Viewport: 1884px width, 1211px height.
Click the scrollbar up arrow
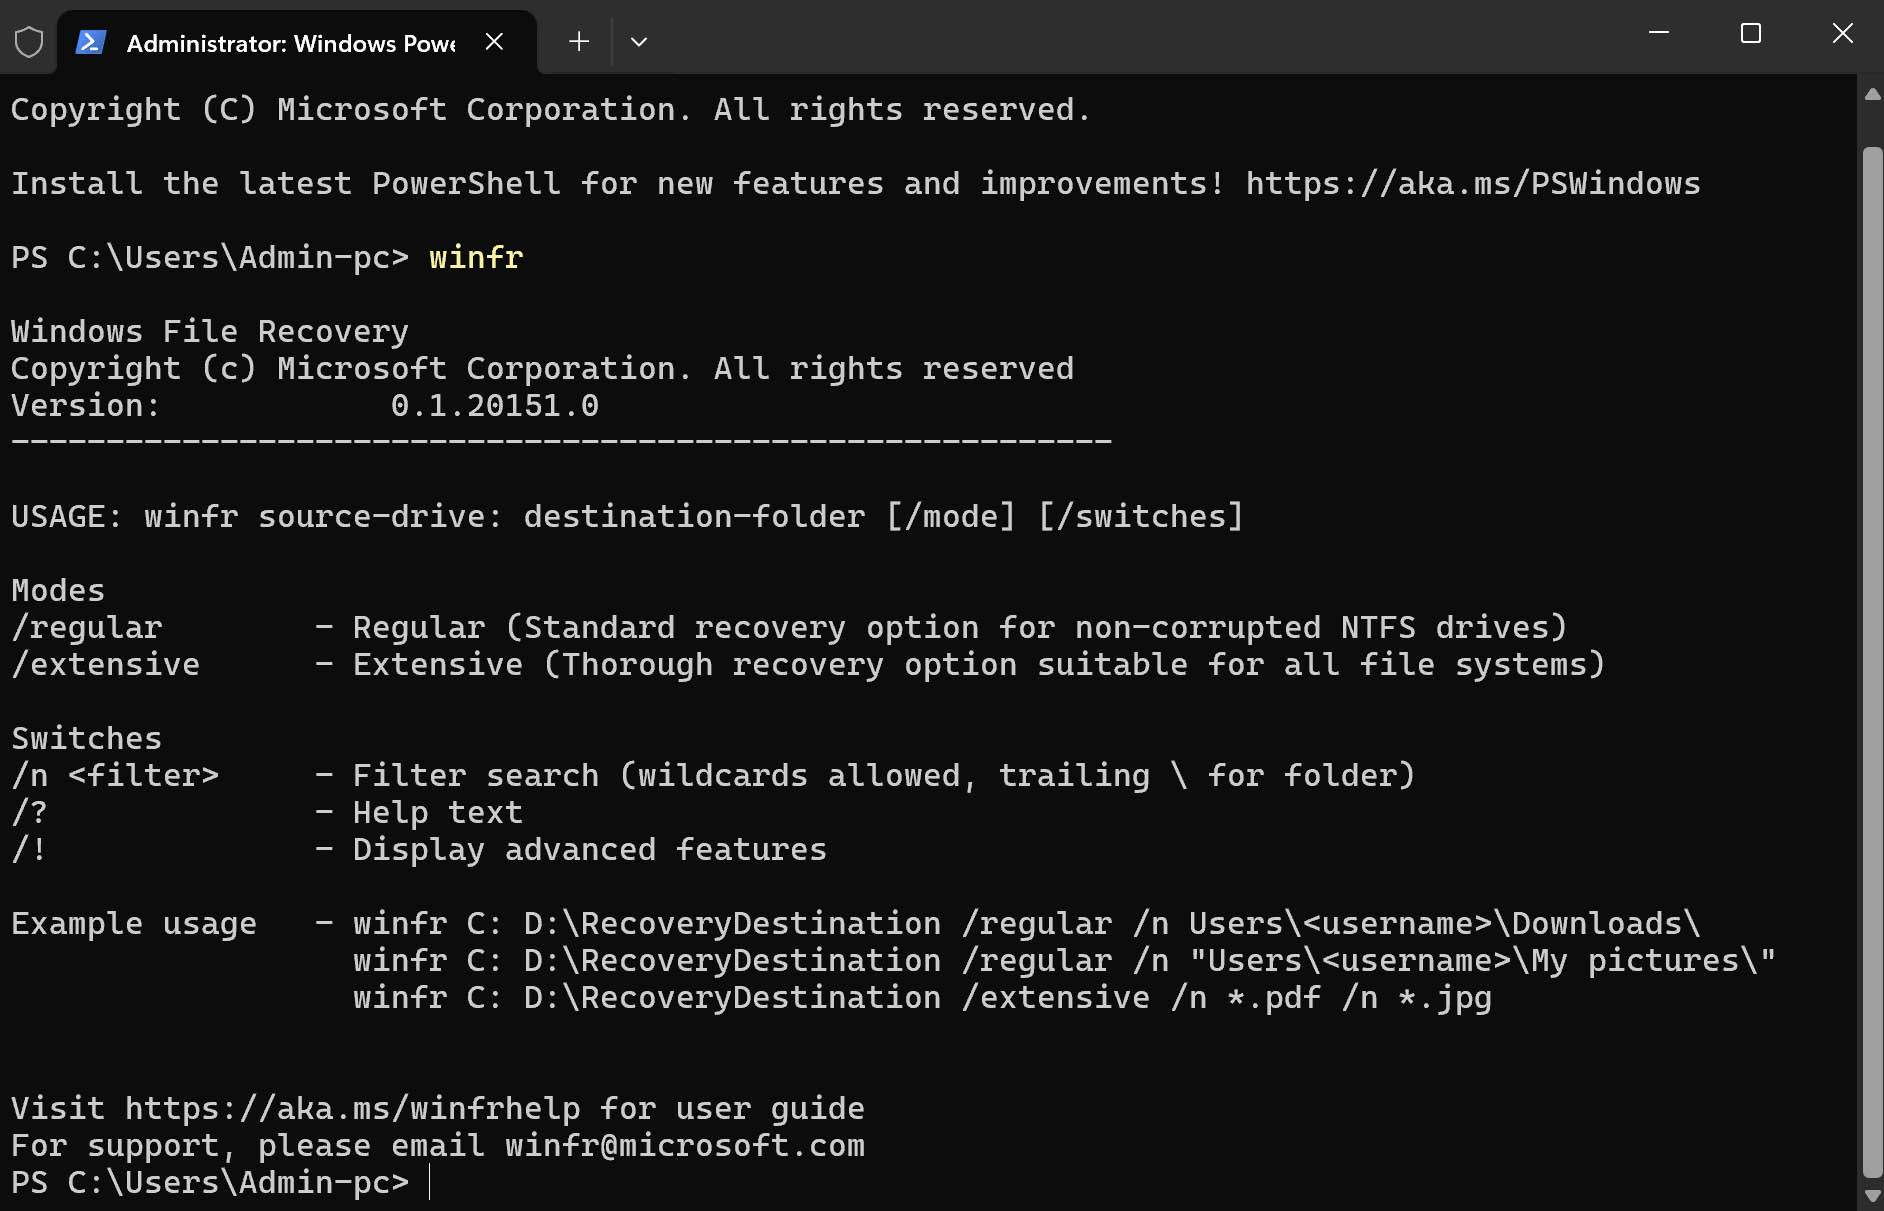coord(1872,95)
